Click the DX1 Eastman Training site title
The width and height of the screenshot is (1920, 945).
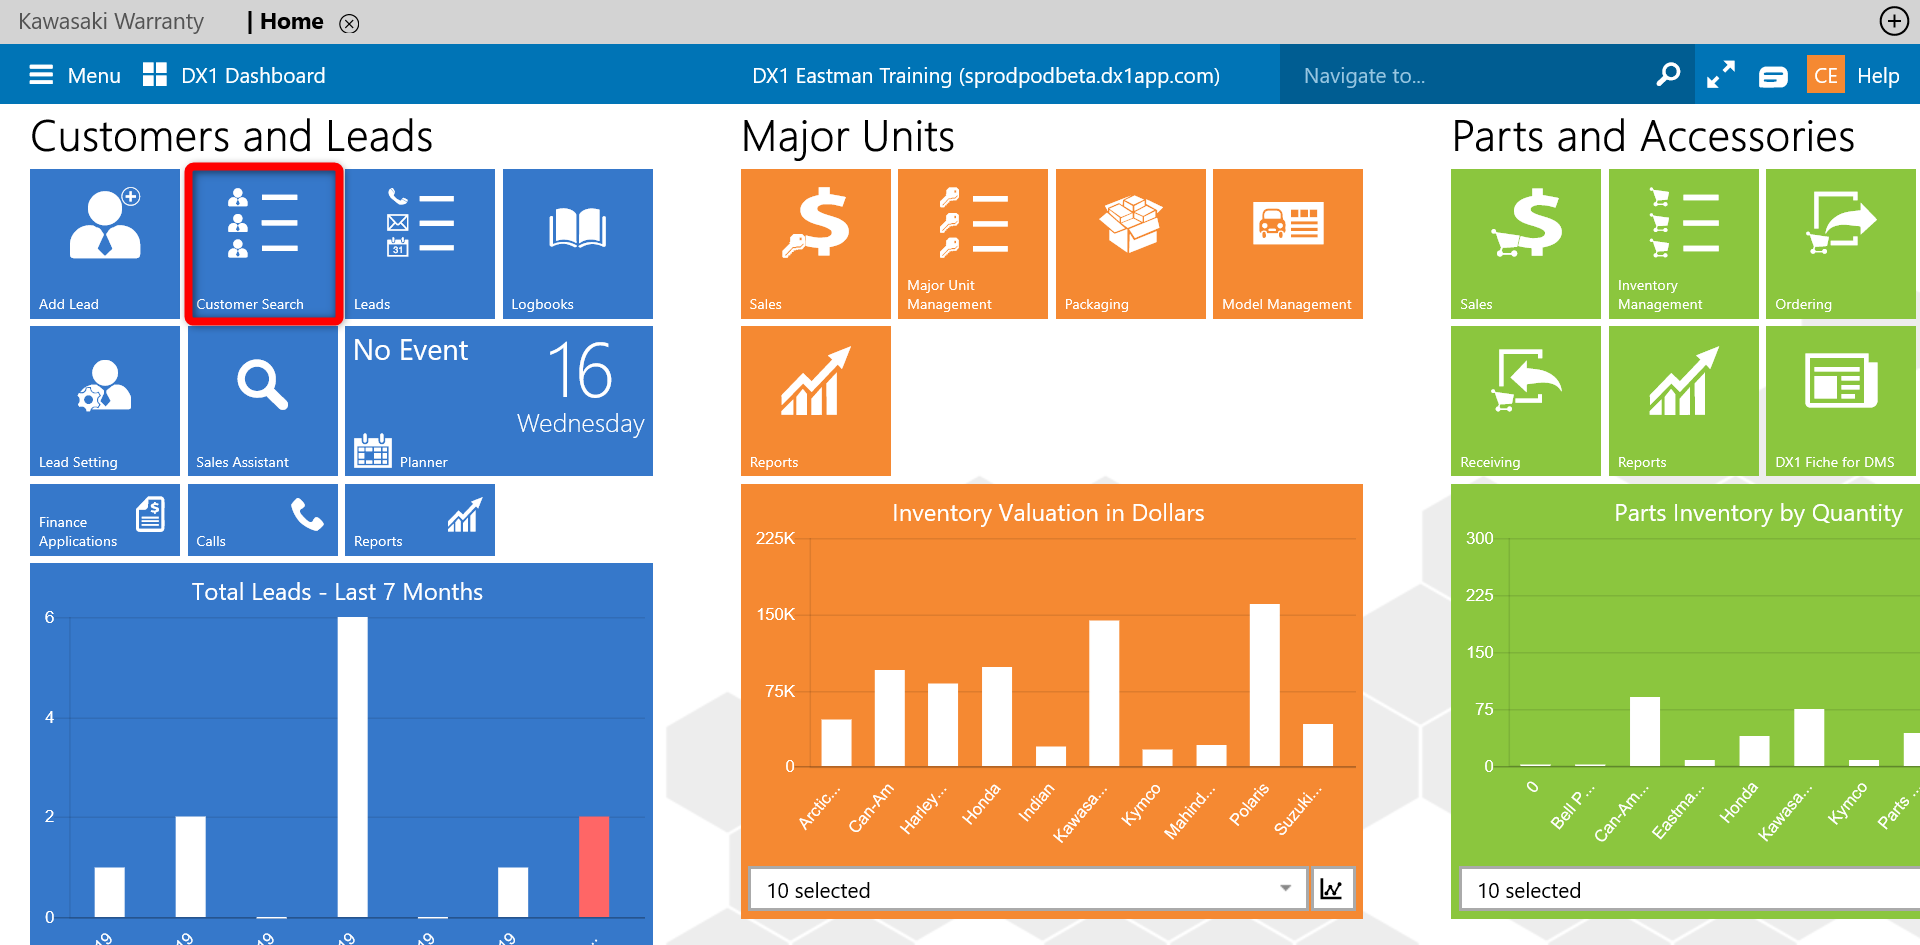coord(986,76)
